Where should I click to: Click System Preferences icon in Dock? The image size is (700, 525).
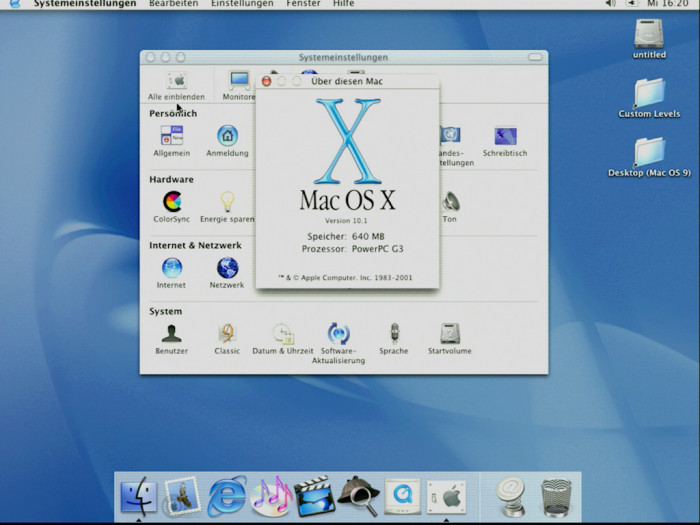pyautogui.click(x=446, y=496)
